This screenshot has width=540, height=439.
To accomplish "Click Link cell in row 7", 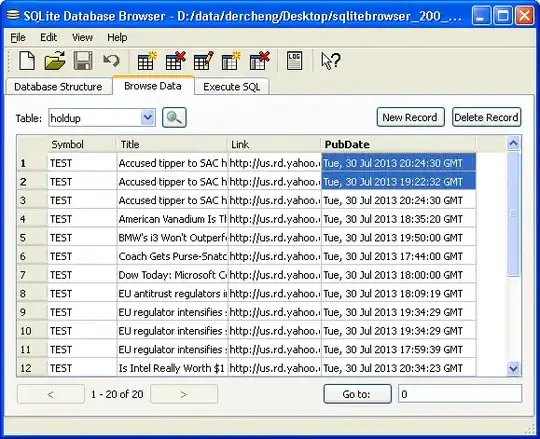I will tap(274, 275).
